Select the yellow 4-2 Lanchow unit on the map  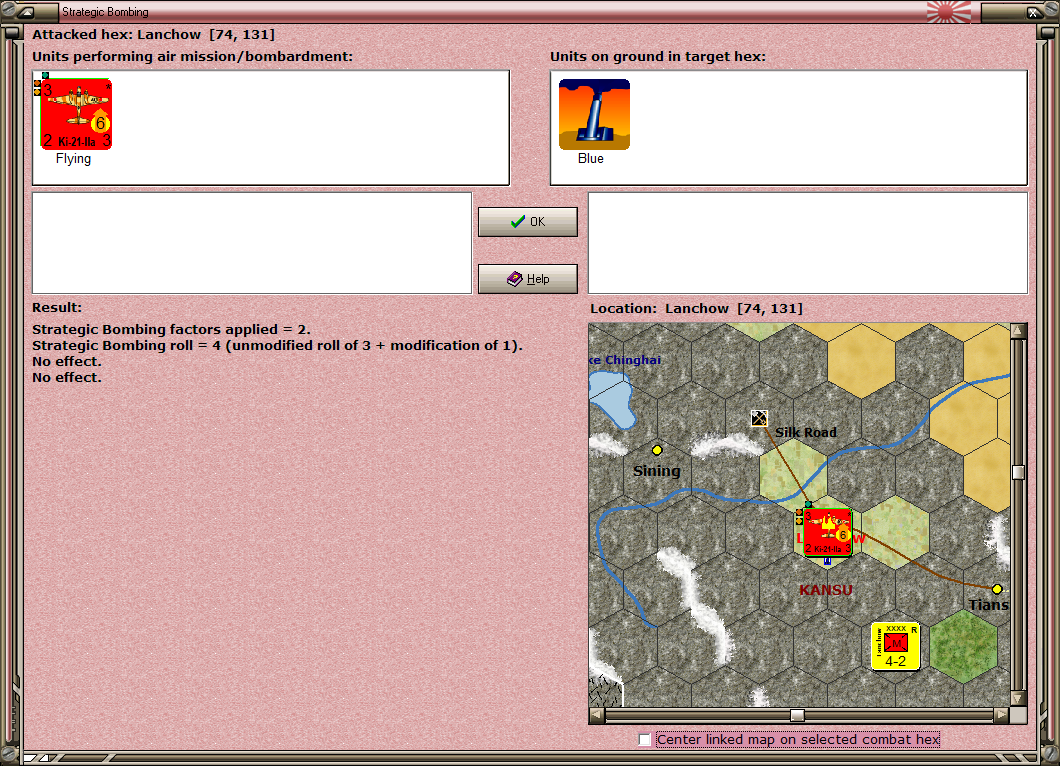click(895, 645)
